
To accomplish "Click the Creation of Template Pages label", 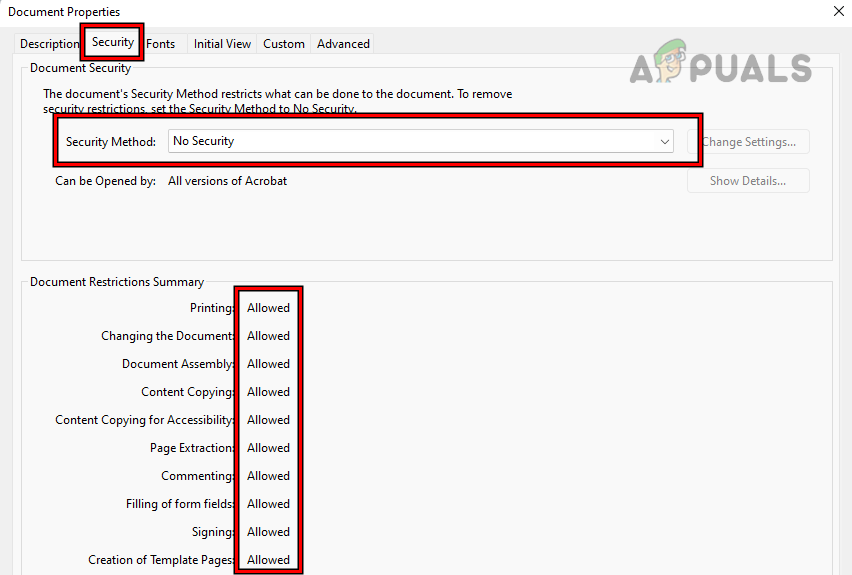I will pyautogui.click(x=161, y=560).
